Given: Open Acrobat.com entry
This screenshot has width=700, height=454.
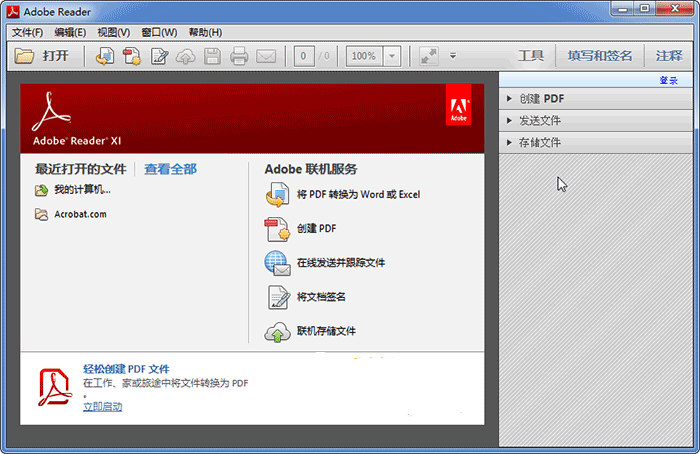Looking at the screenshot, I should click(x=80, y=214).
